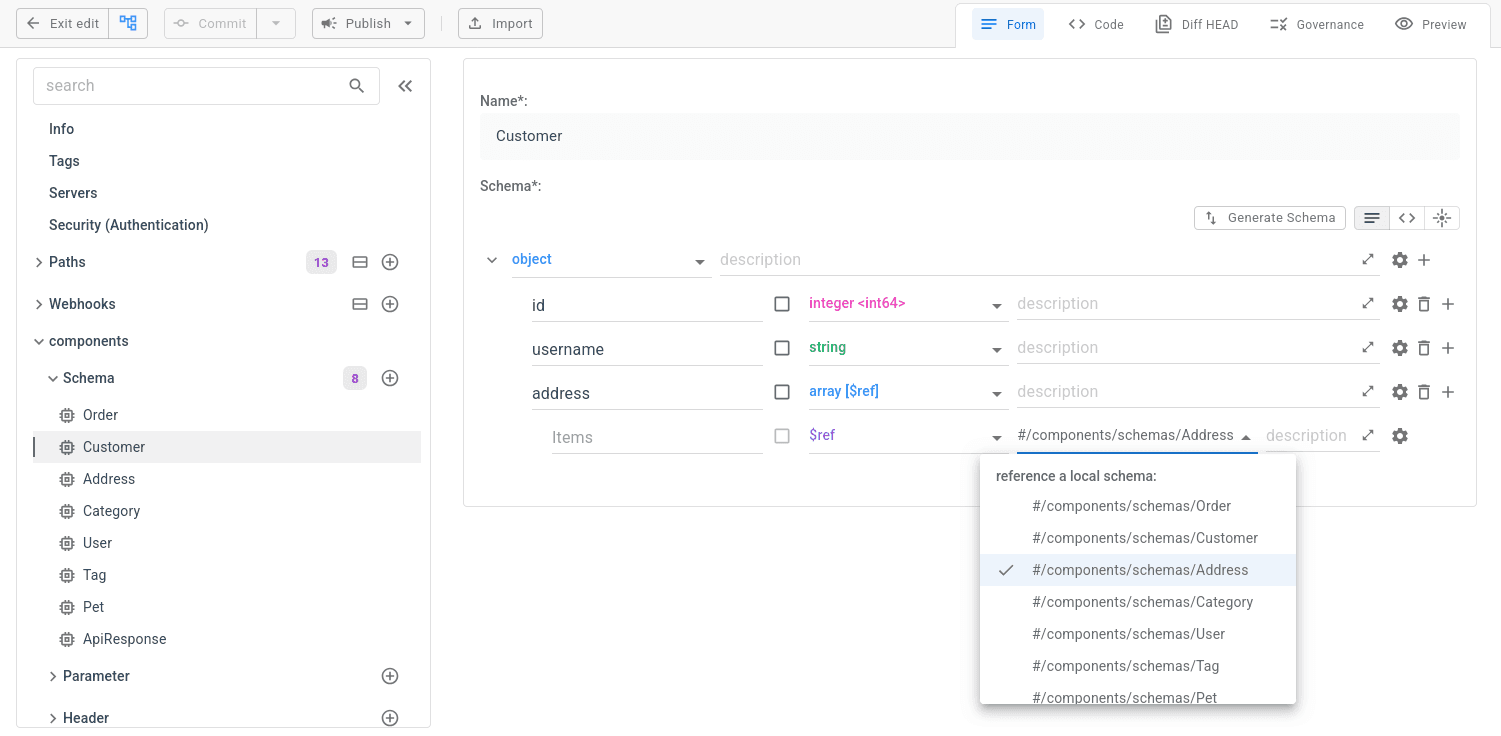Delete the username property
1501x736 pixels.
1424,348
